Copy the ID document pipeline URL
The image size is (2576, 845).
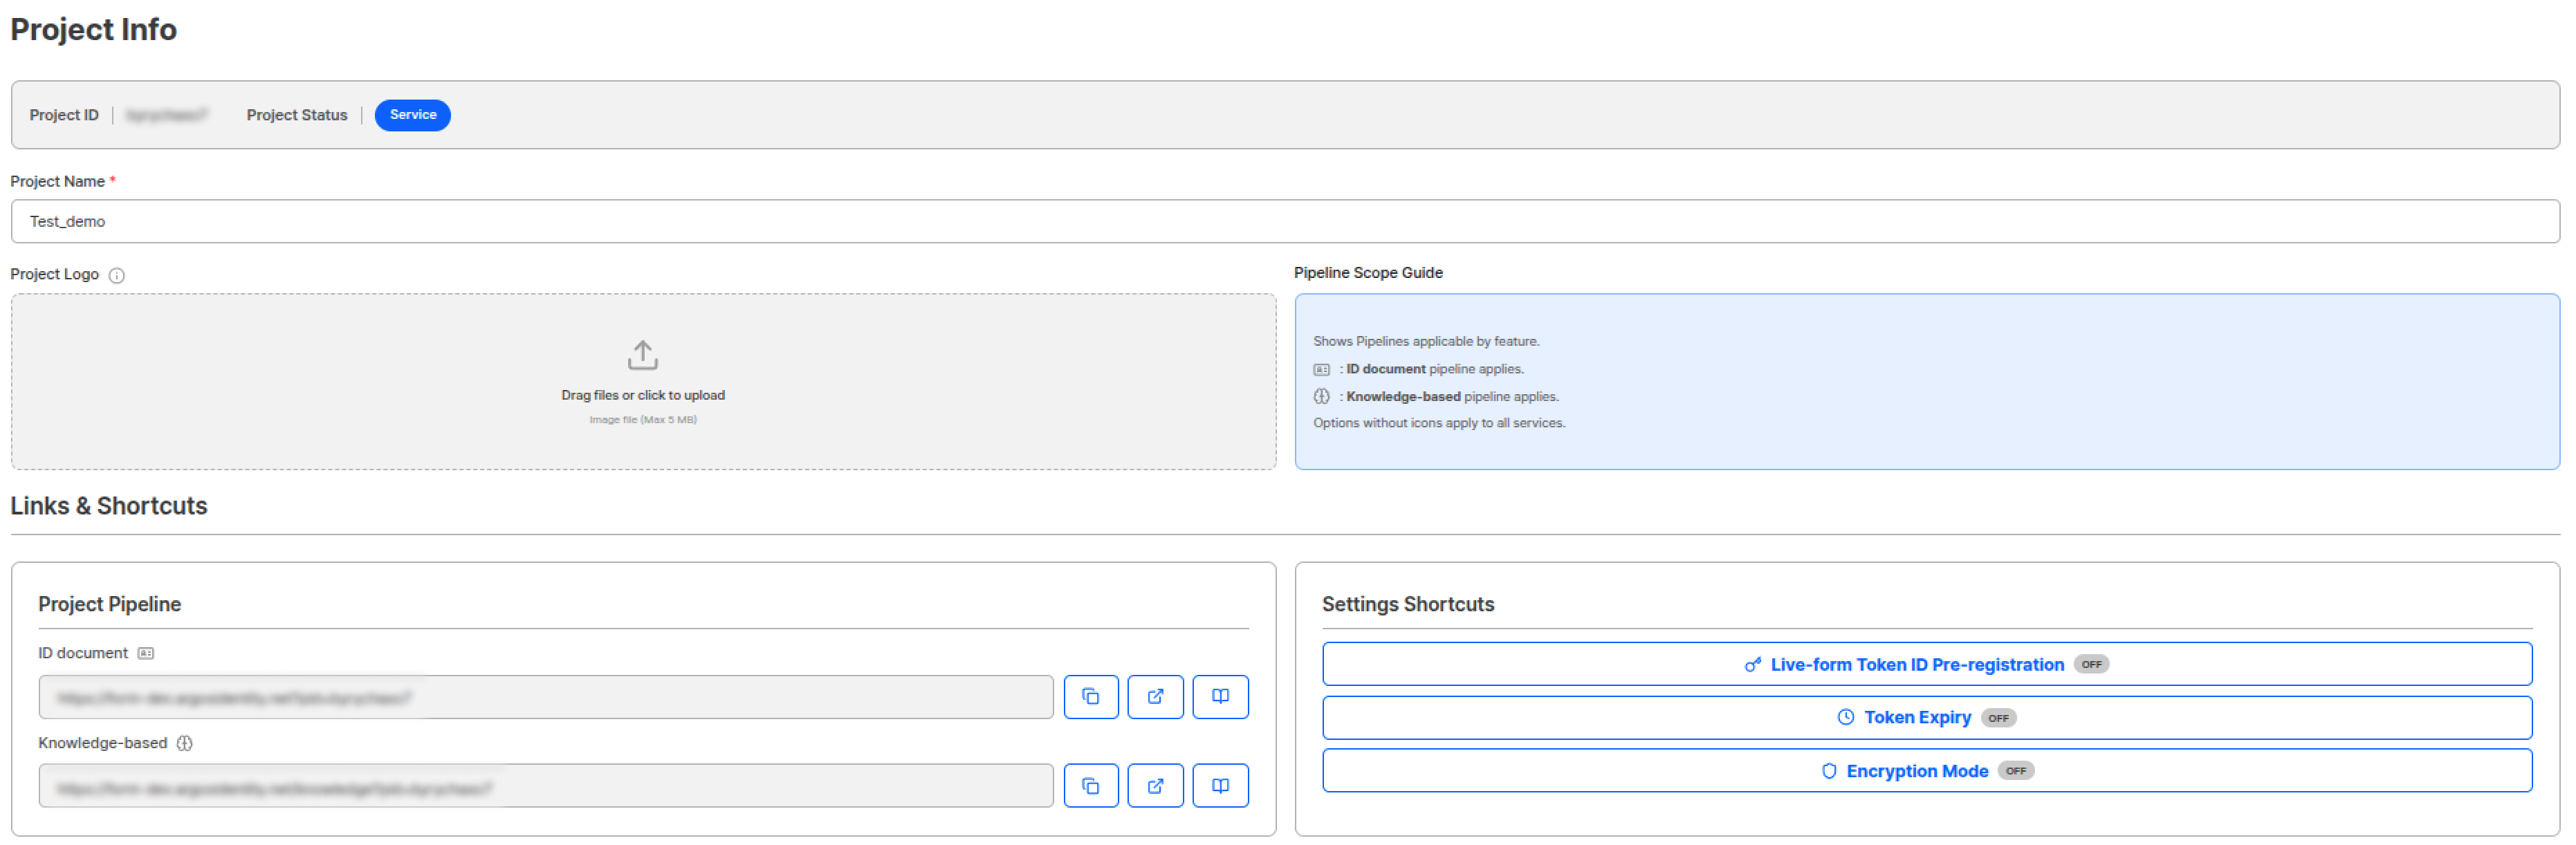pos(1091,696)
